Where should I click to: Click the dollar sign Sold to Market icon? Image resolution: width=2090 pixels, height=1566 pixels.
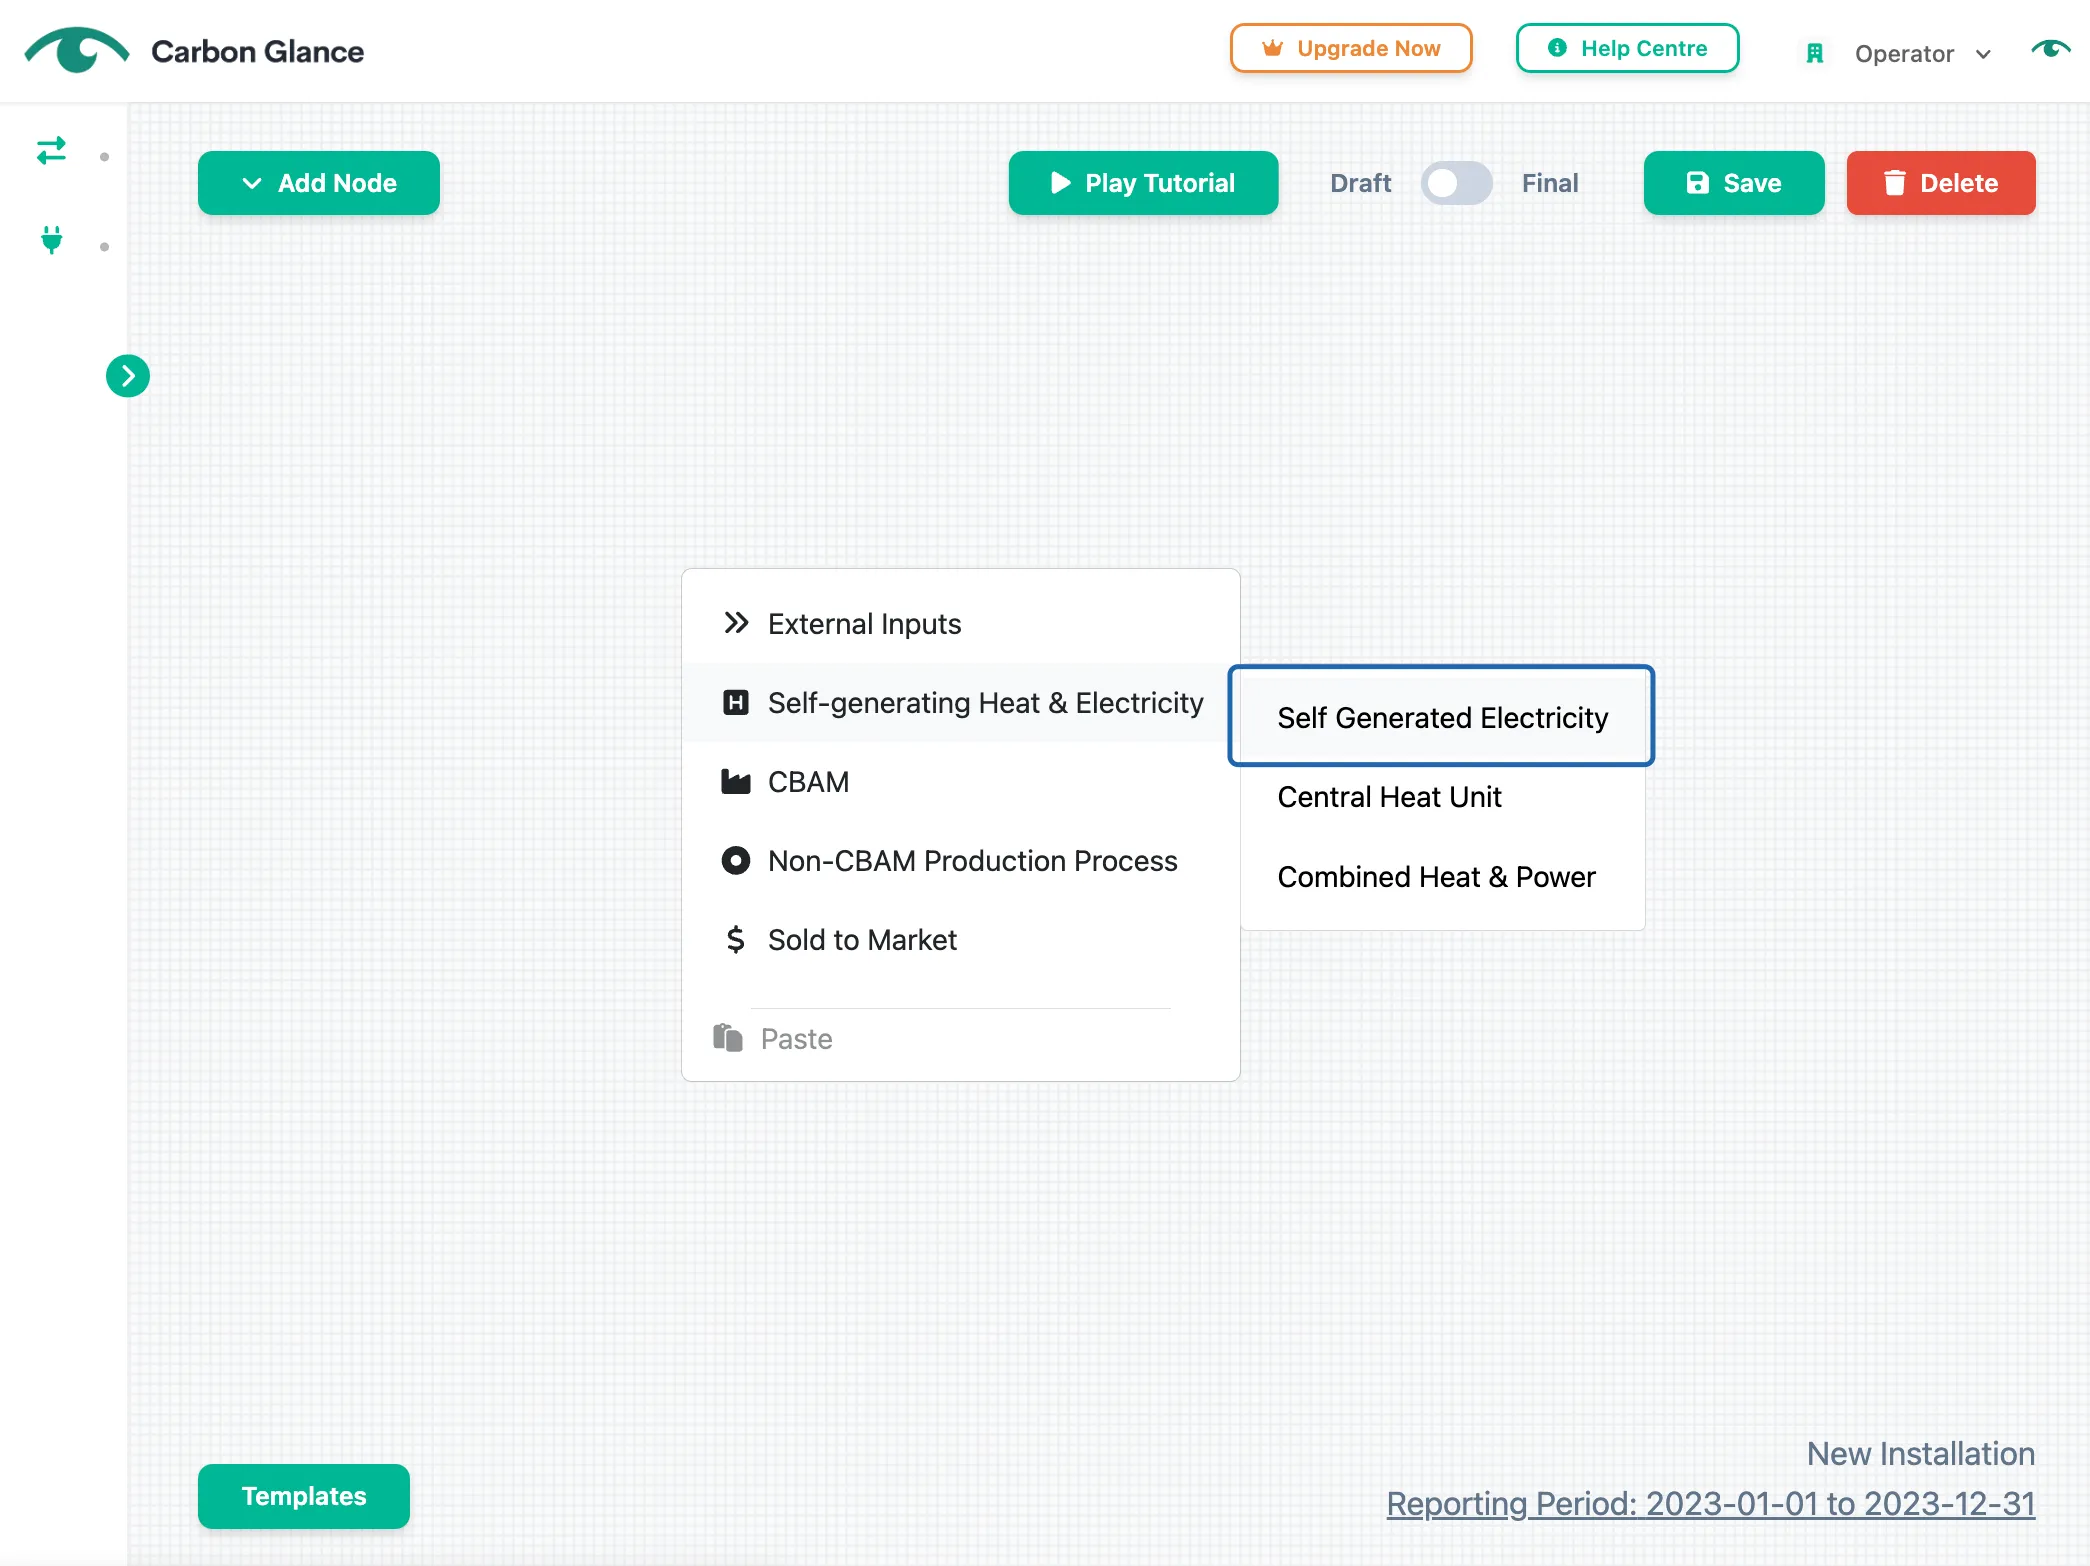736,940
